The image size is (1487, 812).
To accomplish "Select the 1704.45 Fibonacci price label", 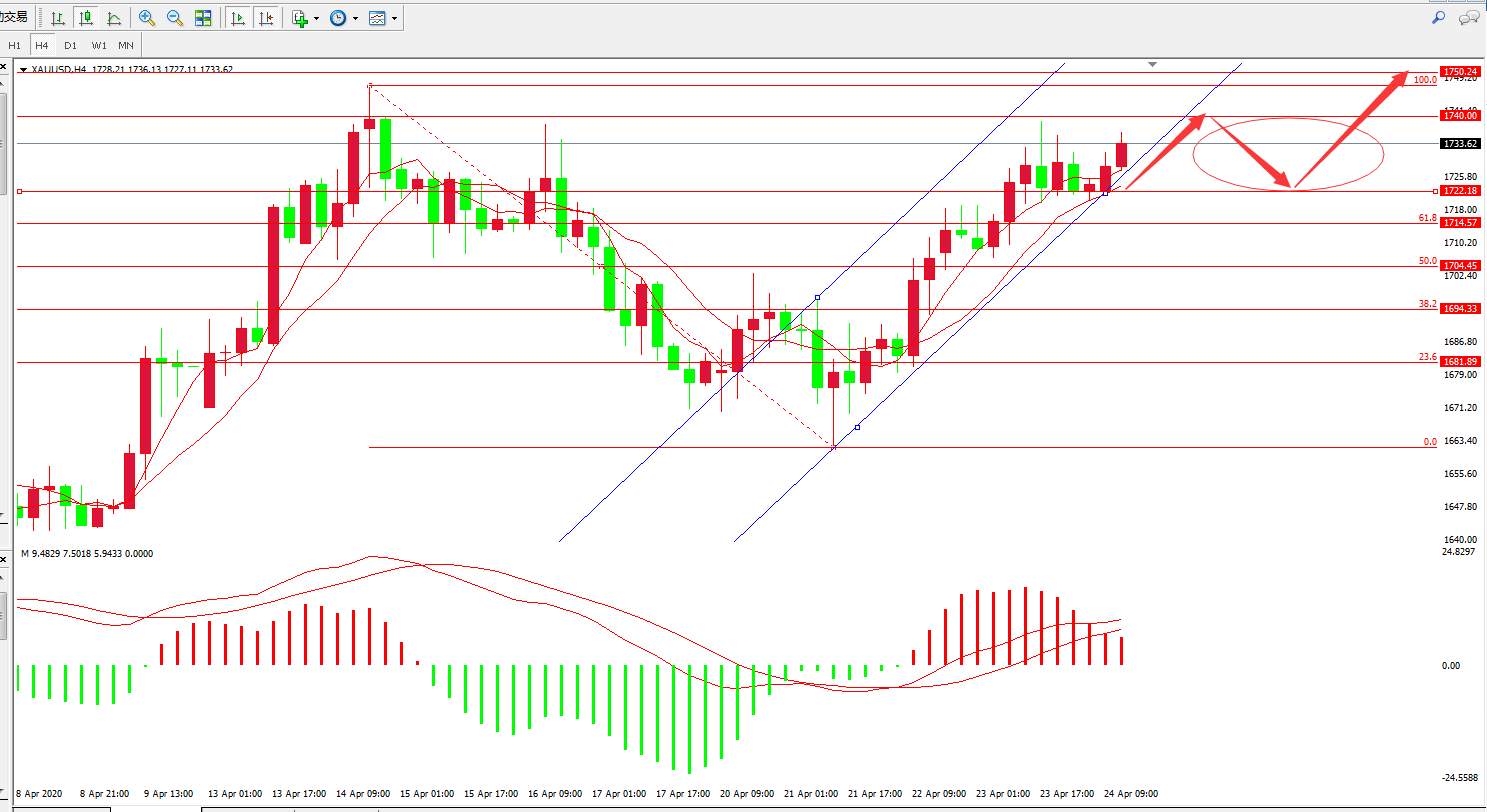I will pos(1459,266).
